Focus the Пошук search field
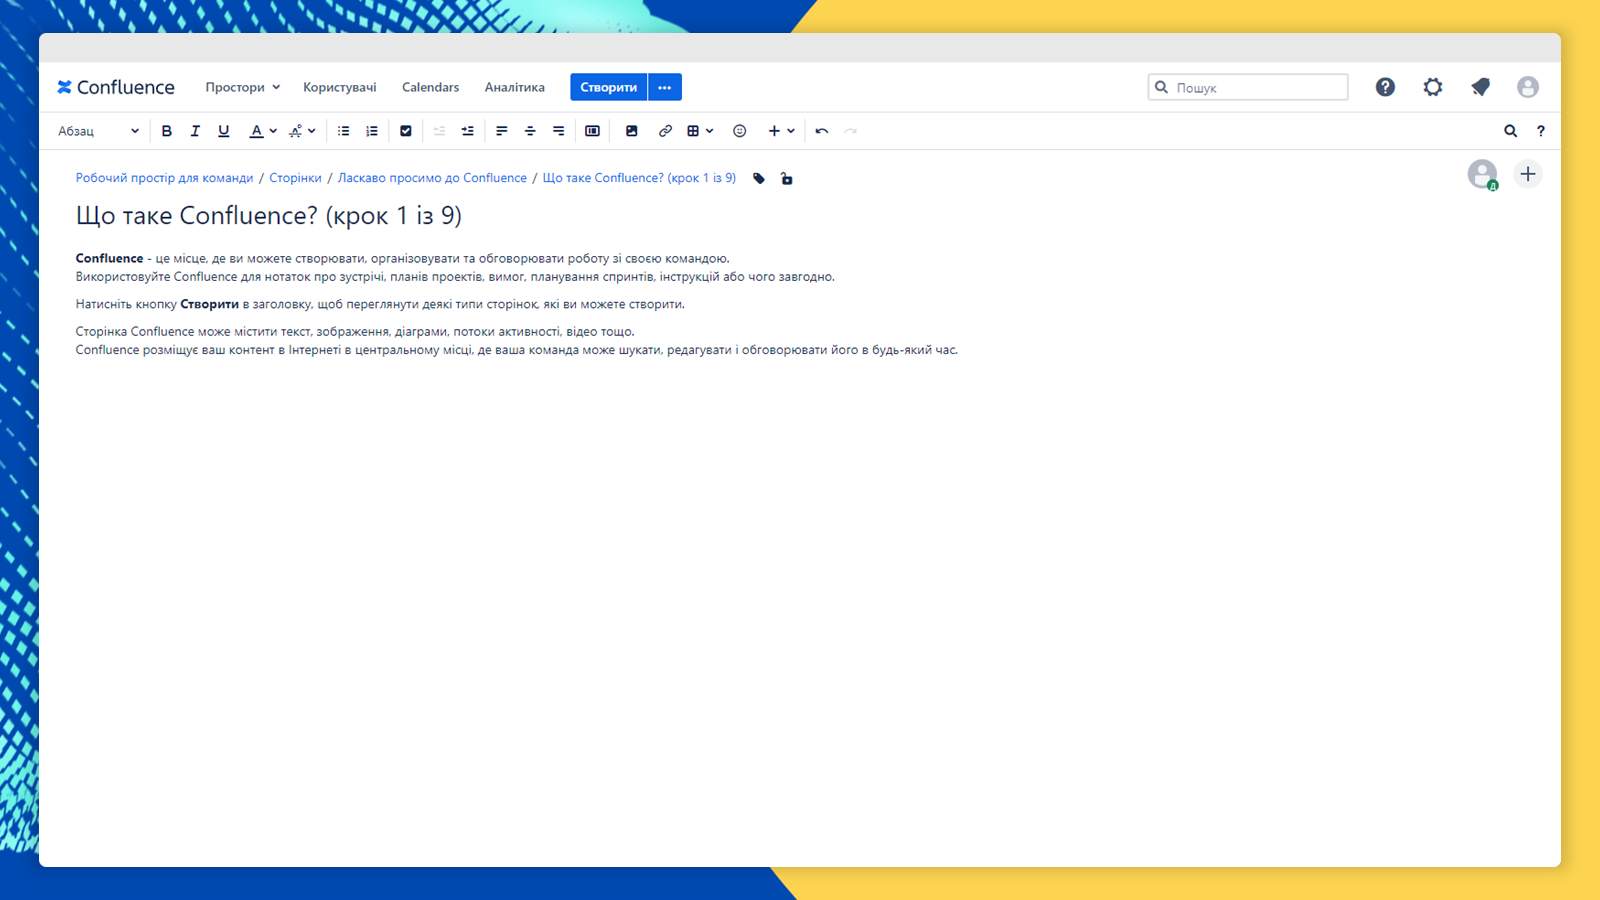Screen dimensions: 1600x900 click(1248, 87)
